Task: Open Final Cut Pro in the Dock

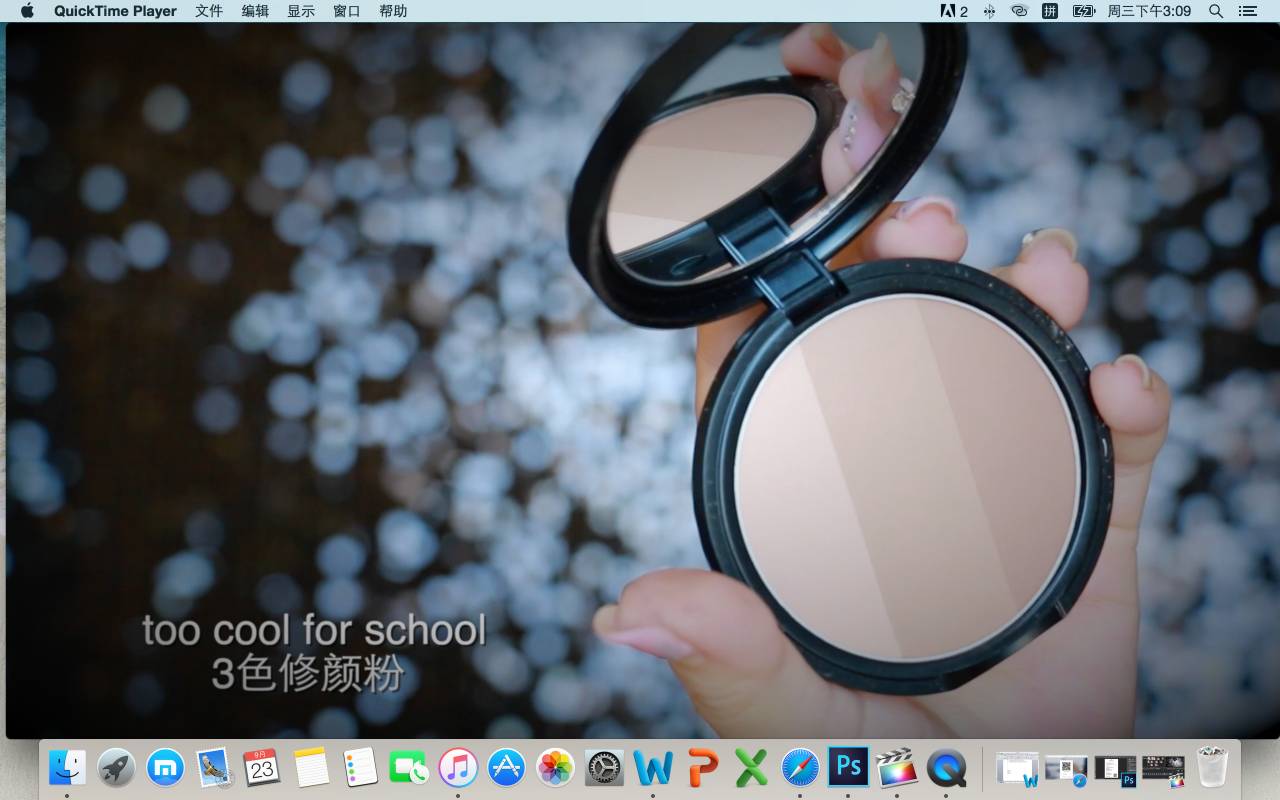Action: click(x=897, y=768)
